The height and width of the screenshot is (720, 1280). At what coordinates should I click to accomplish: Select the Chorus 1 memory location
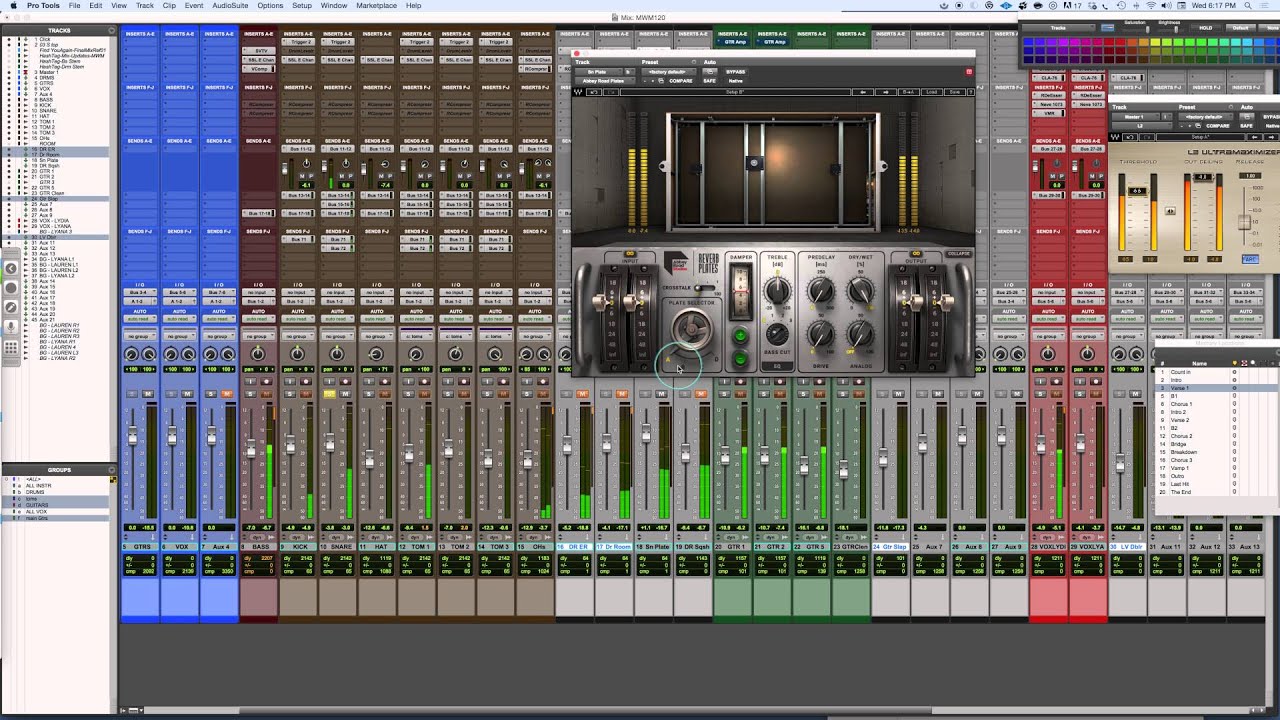point(1181,404)
